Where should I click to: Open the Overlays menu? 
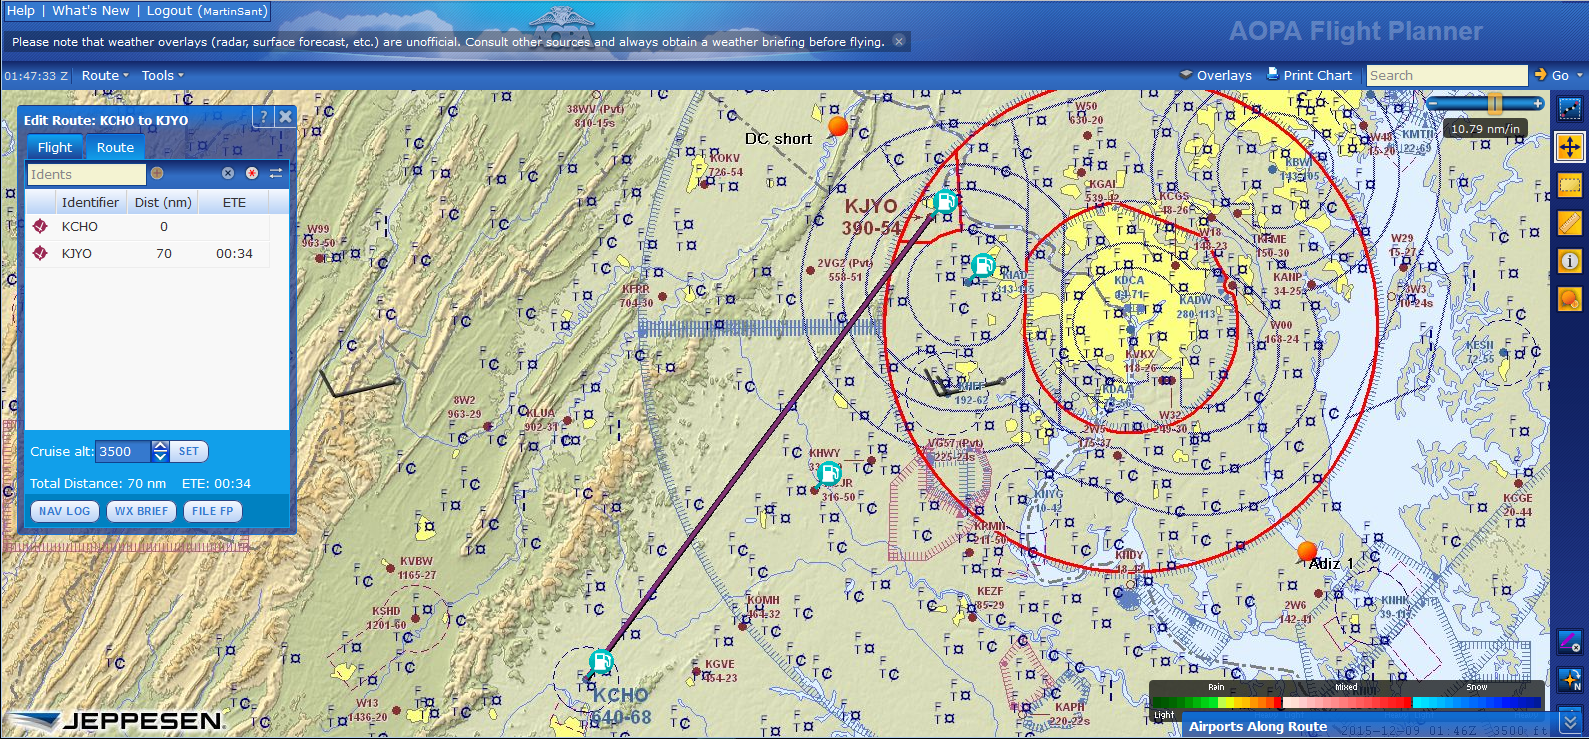coord(1215,76)
